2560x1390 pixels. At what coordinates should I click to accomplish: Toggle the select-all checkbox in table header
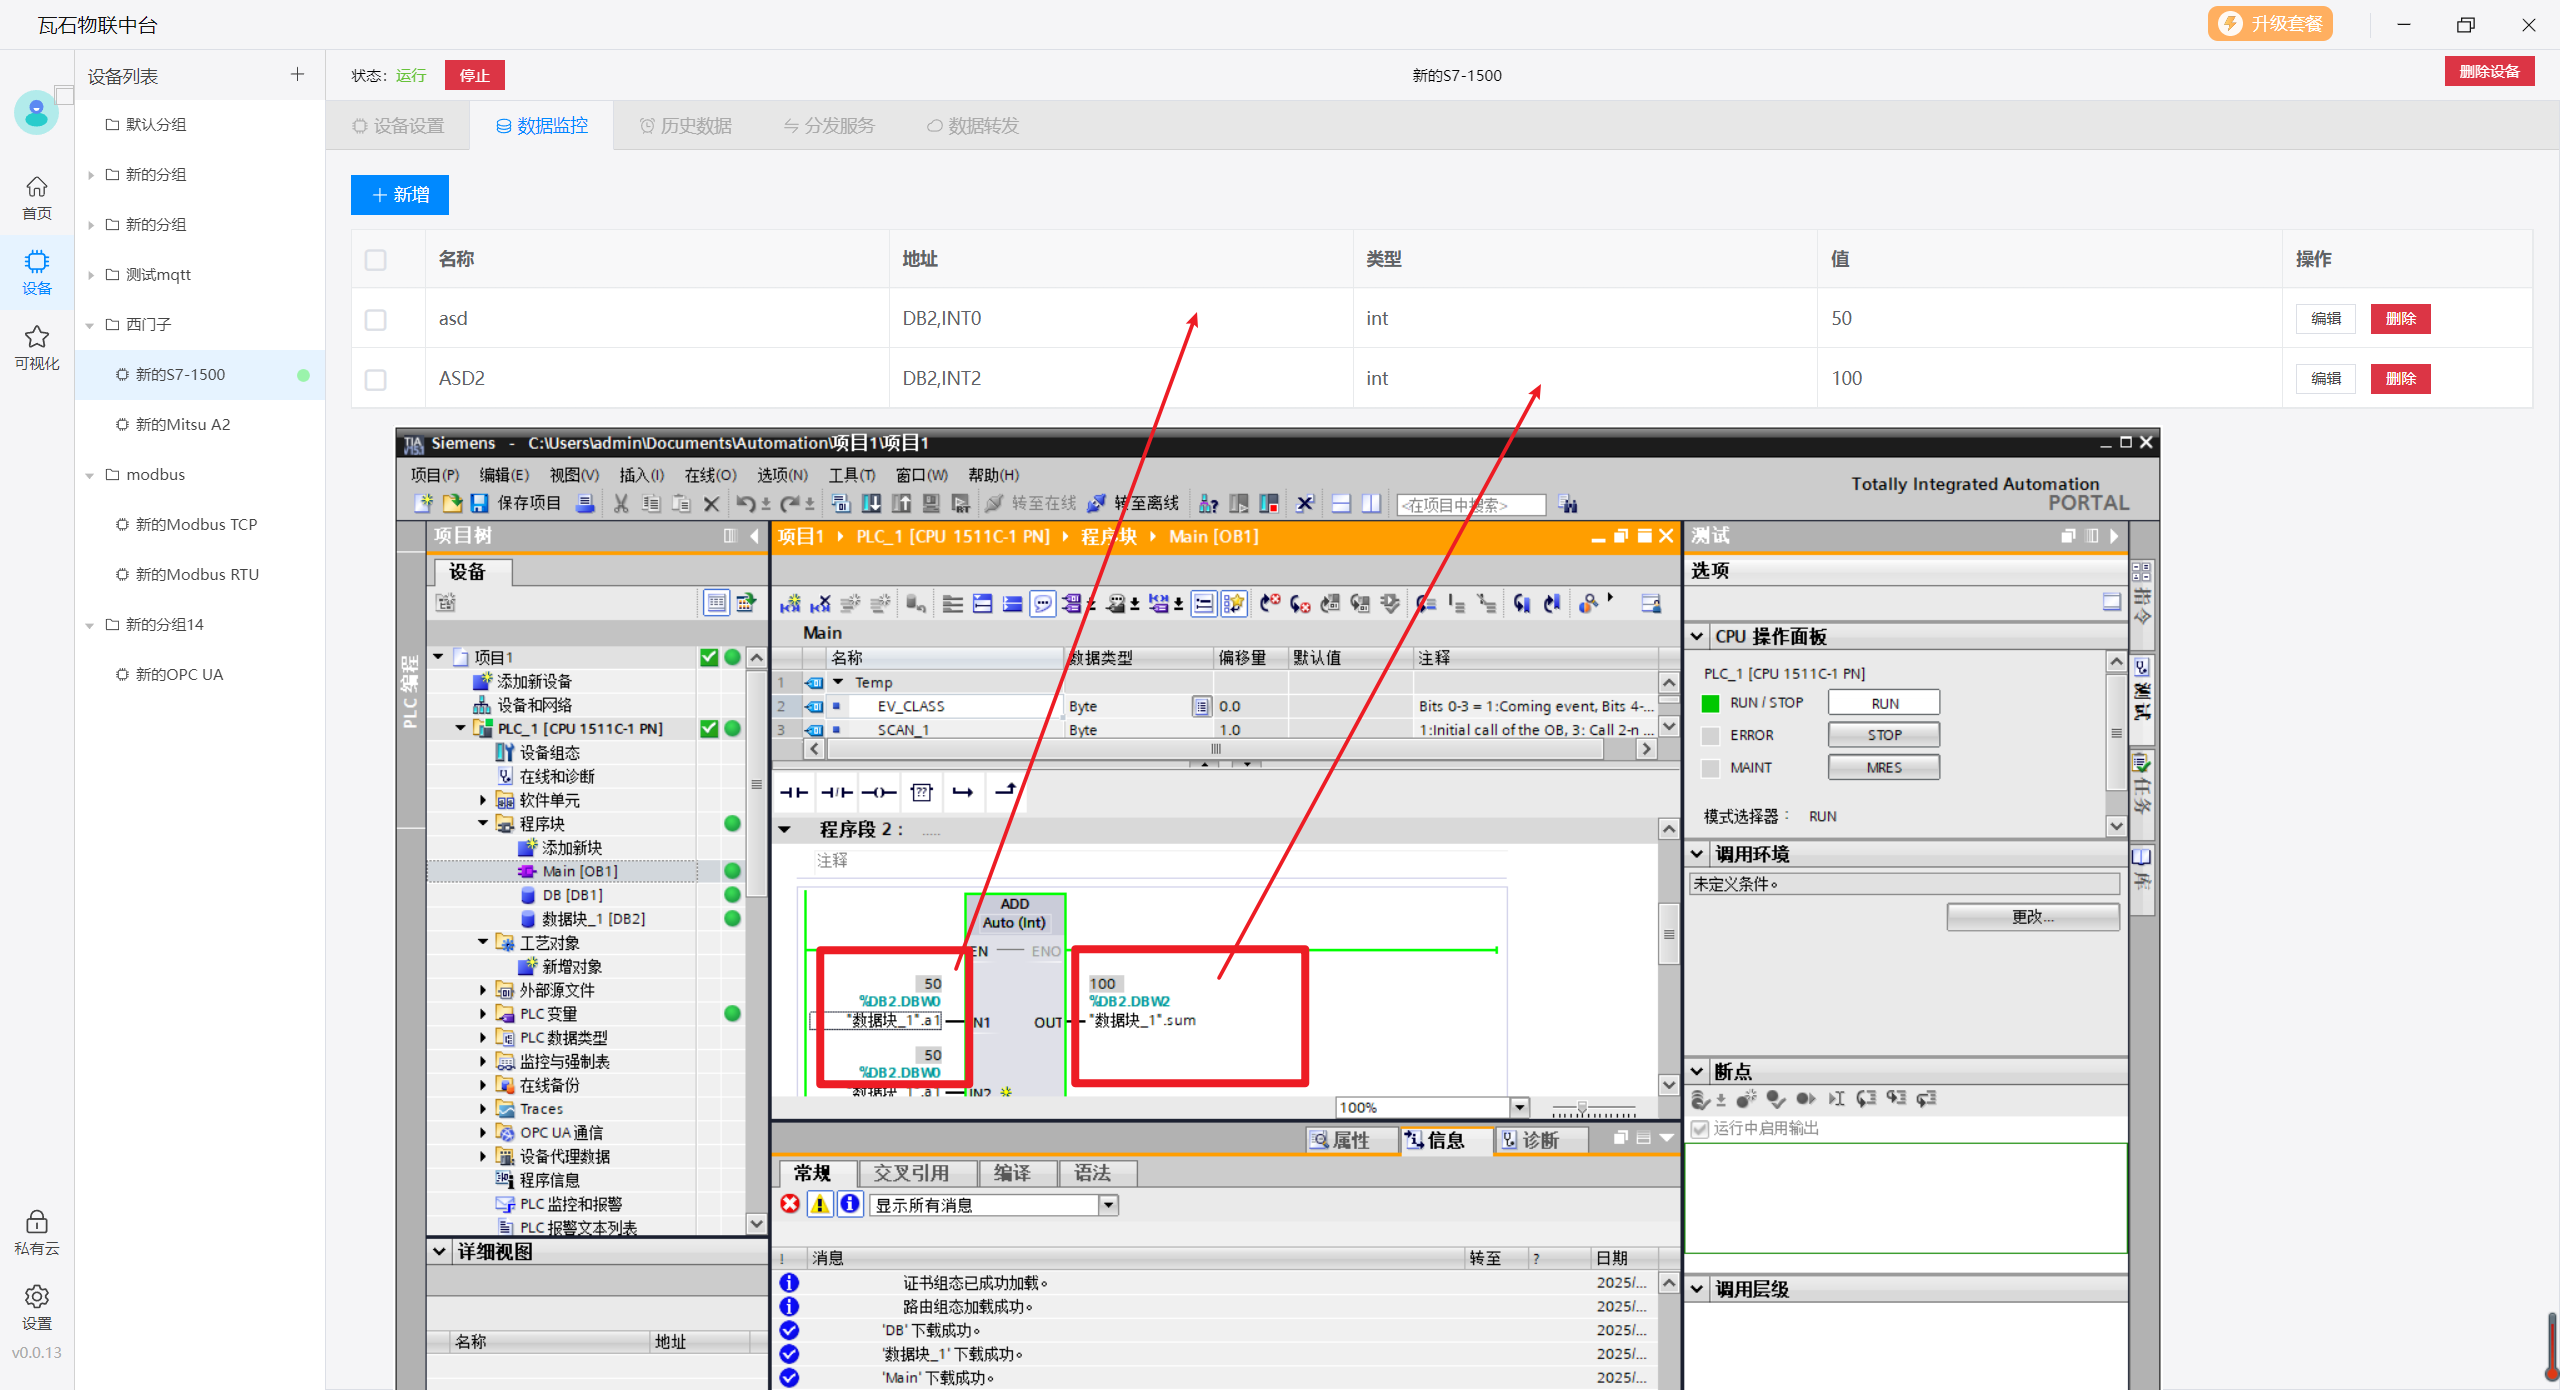(376, 260)
